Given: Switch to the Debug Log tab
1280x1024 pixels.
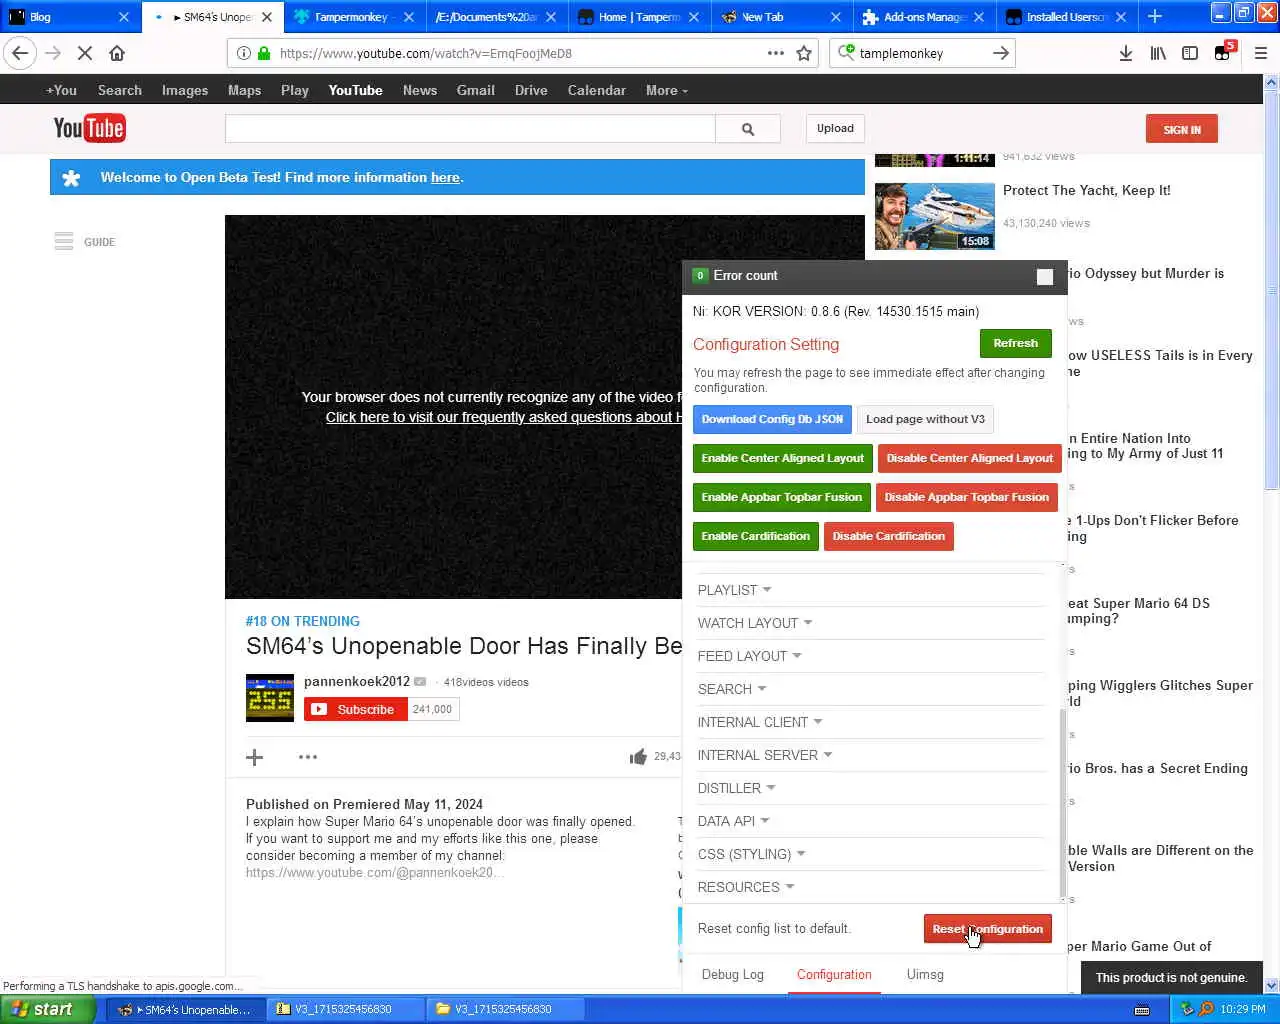Looking at the screenshot, I should click(x=732, y=974).
